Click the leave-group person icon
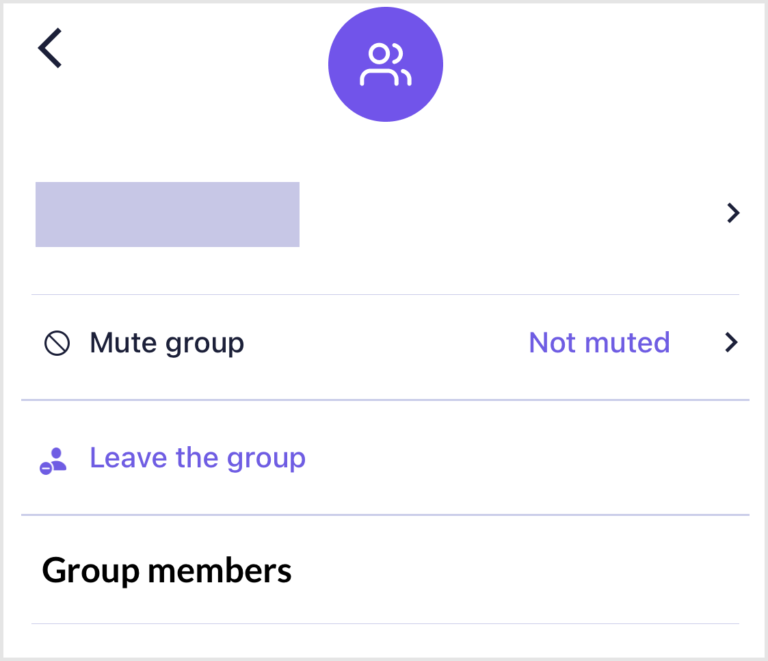 pos(53,461)
